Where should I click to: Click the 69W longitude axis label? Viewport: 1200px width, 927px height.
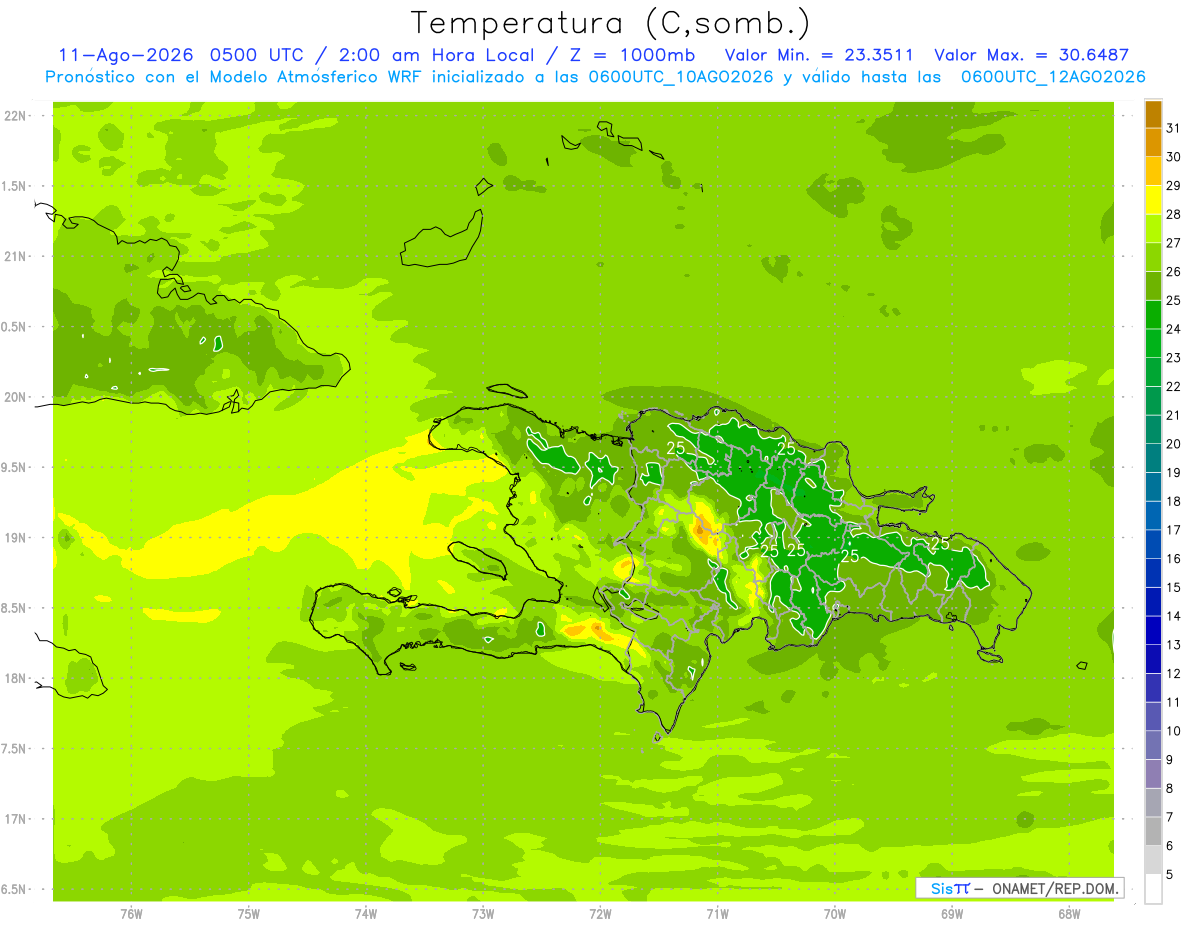952,914
